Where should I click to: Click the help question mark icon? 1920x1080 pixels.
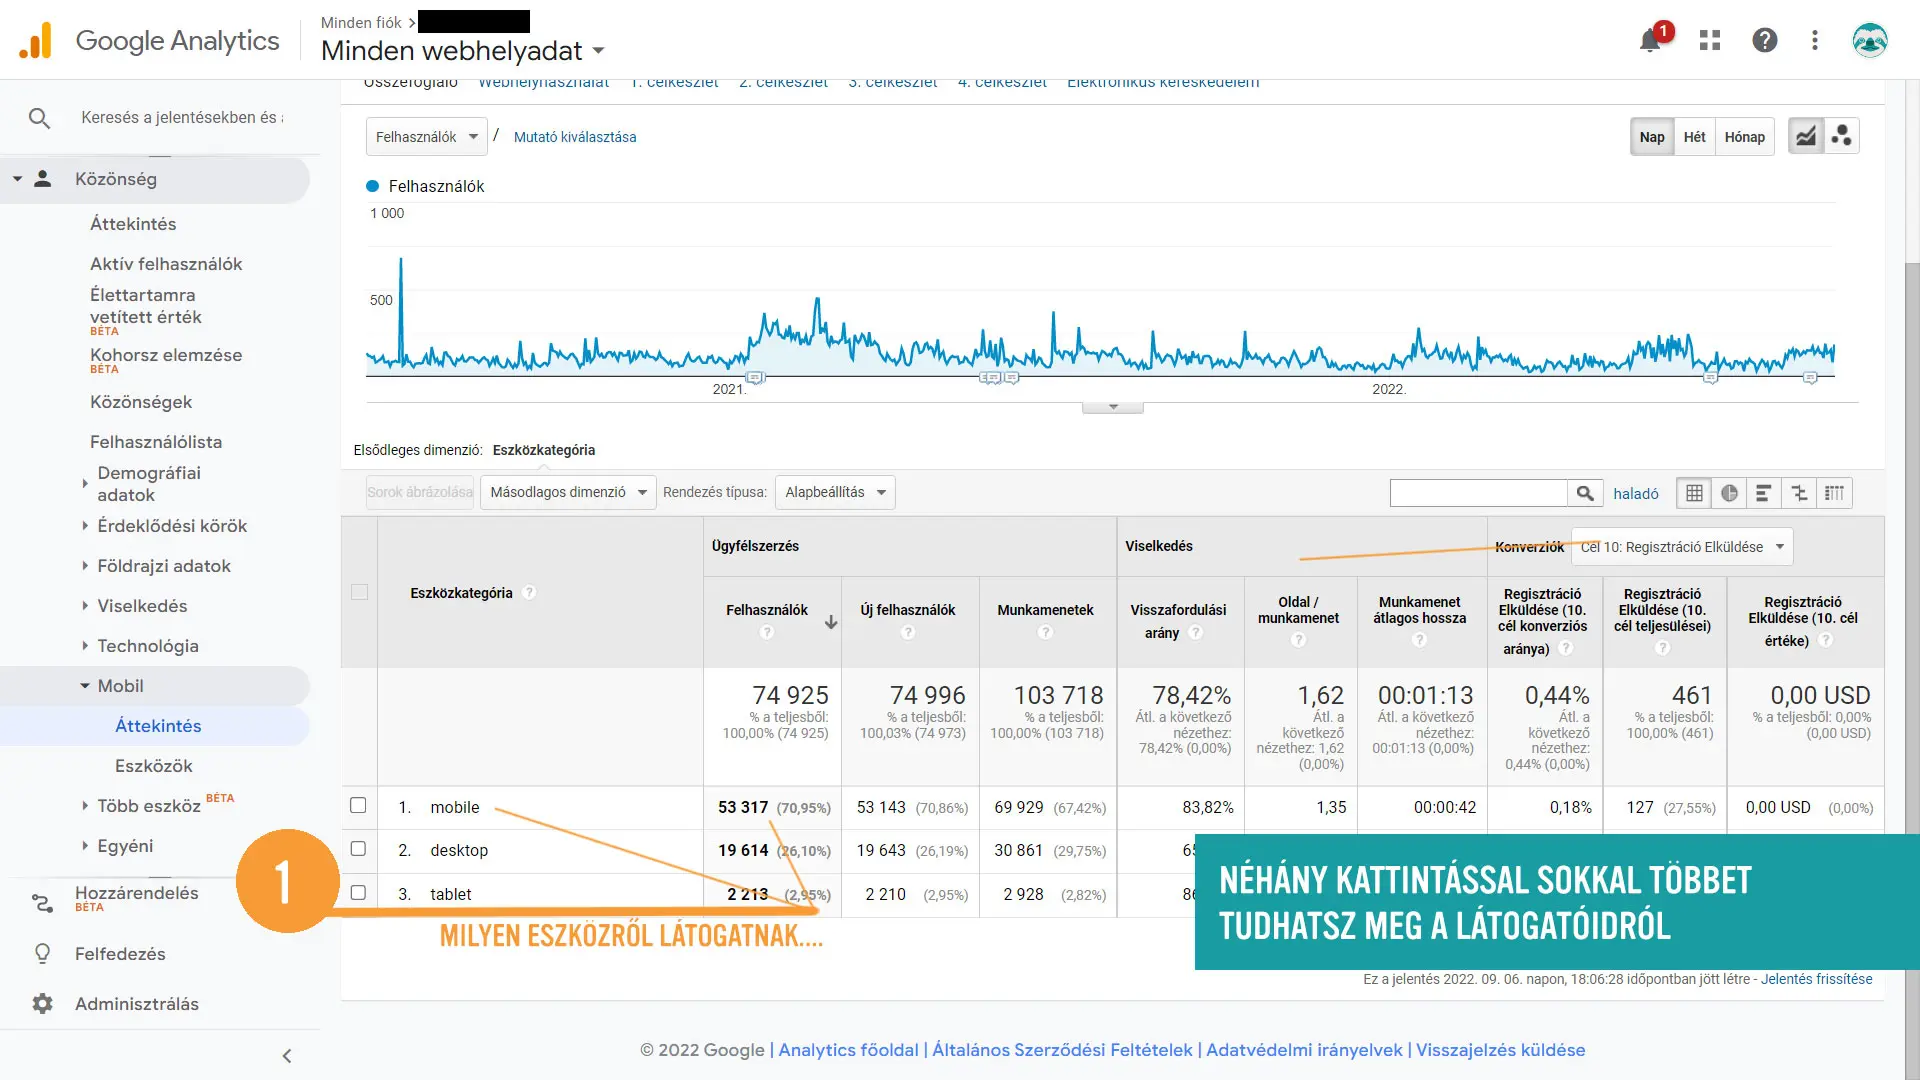click(1765, 40)
